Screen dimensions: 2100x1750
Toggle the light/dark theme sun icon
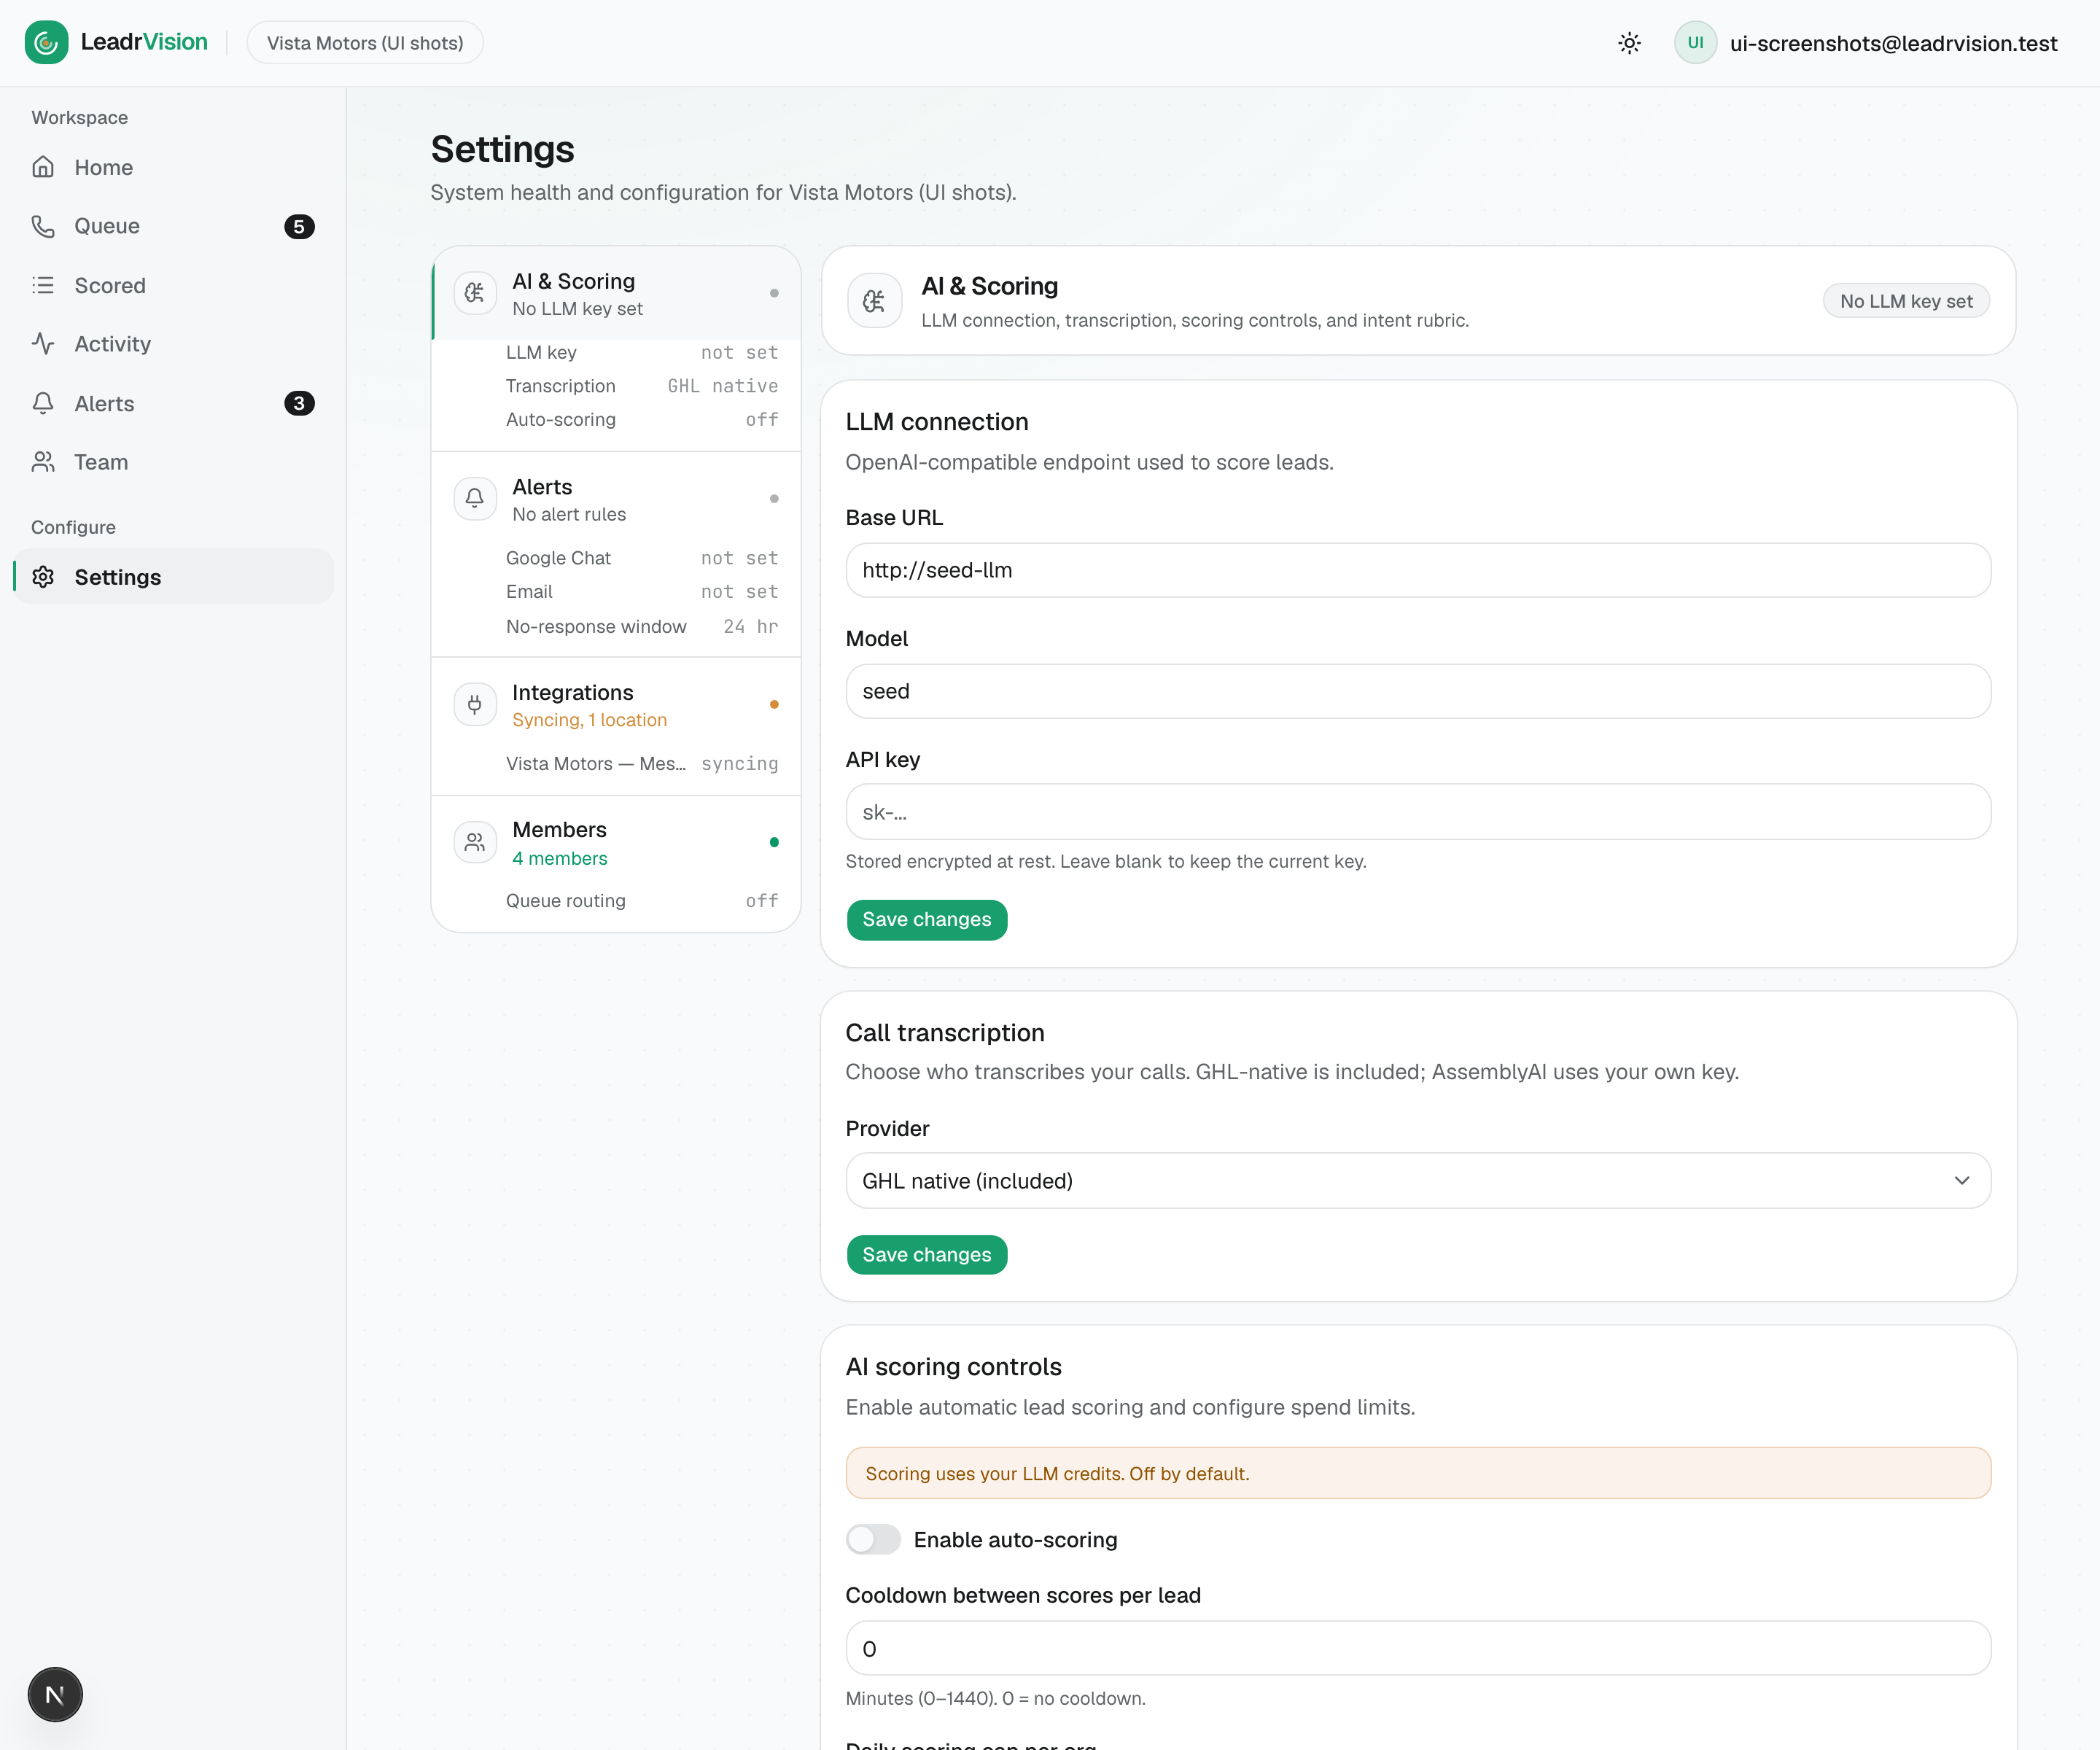point(1629,43)
